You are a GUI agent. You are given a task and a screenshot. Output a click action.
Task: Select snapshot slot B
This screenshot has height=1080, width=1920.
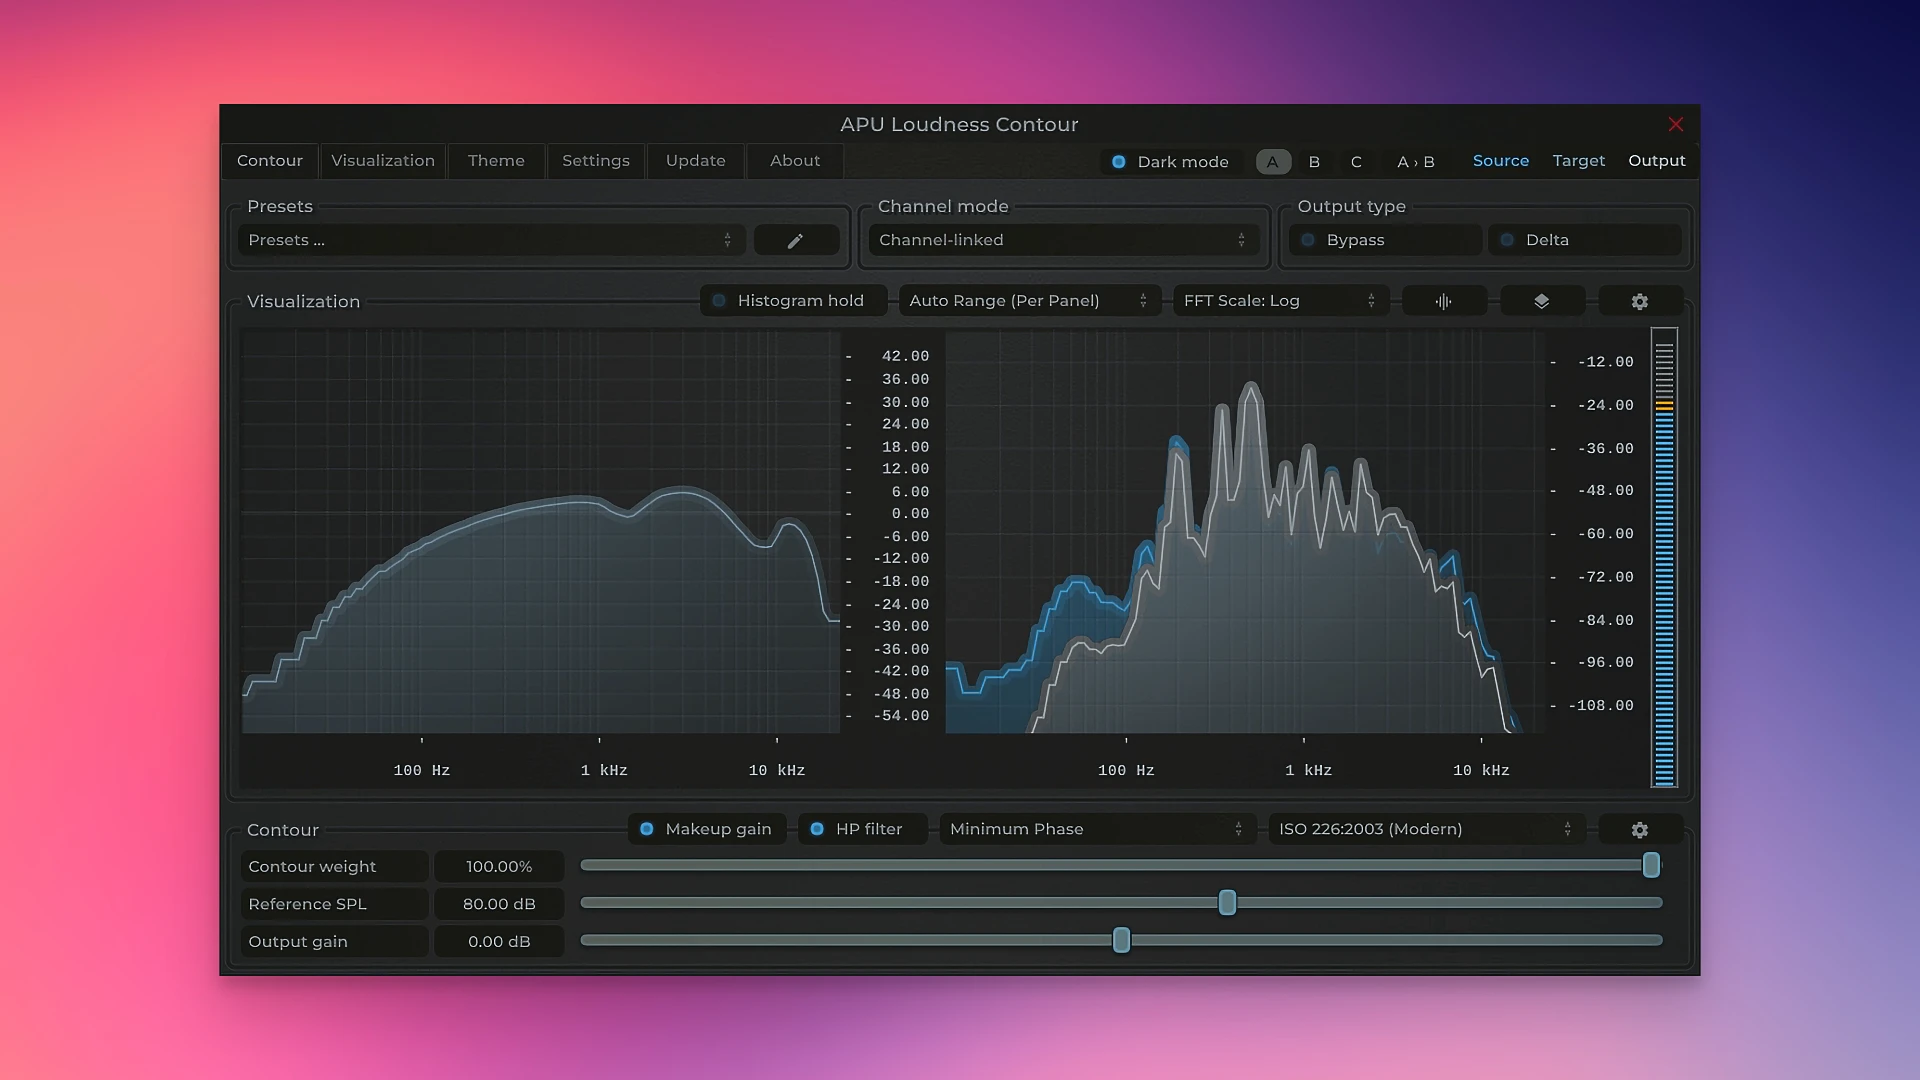(1314, 161)
